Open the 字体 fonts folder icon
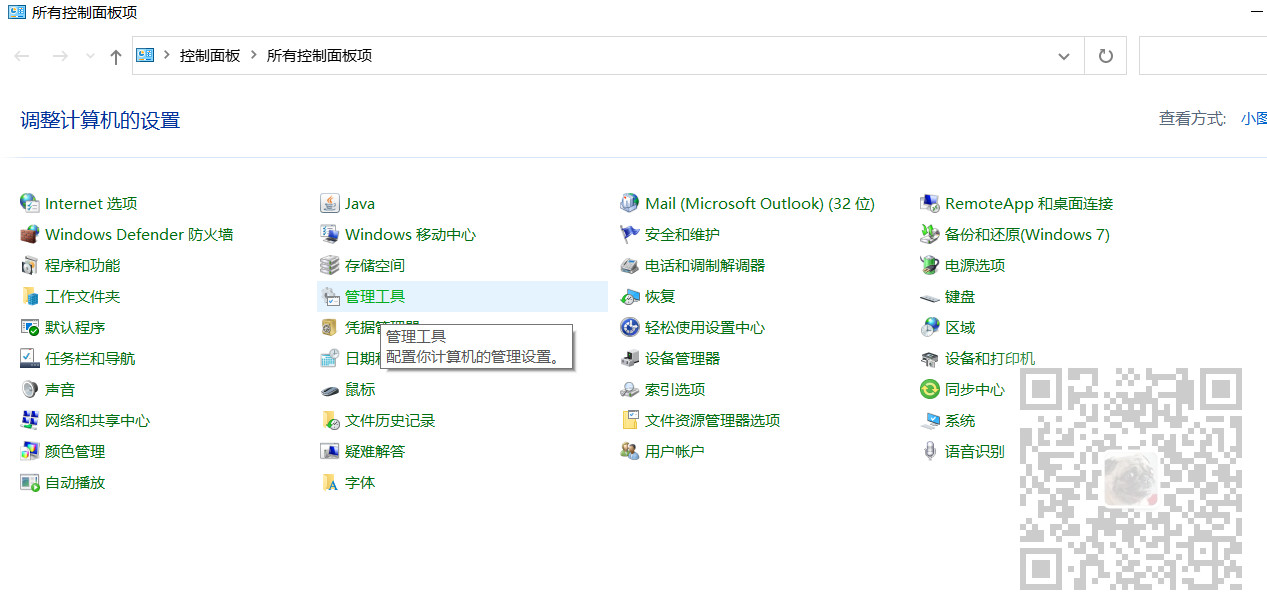Screen dimensions: 1267x614 point(329,482)
